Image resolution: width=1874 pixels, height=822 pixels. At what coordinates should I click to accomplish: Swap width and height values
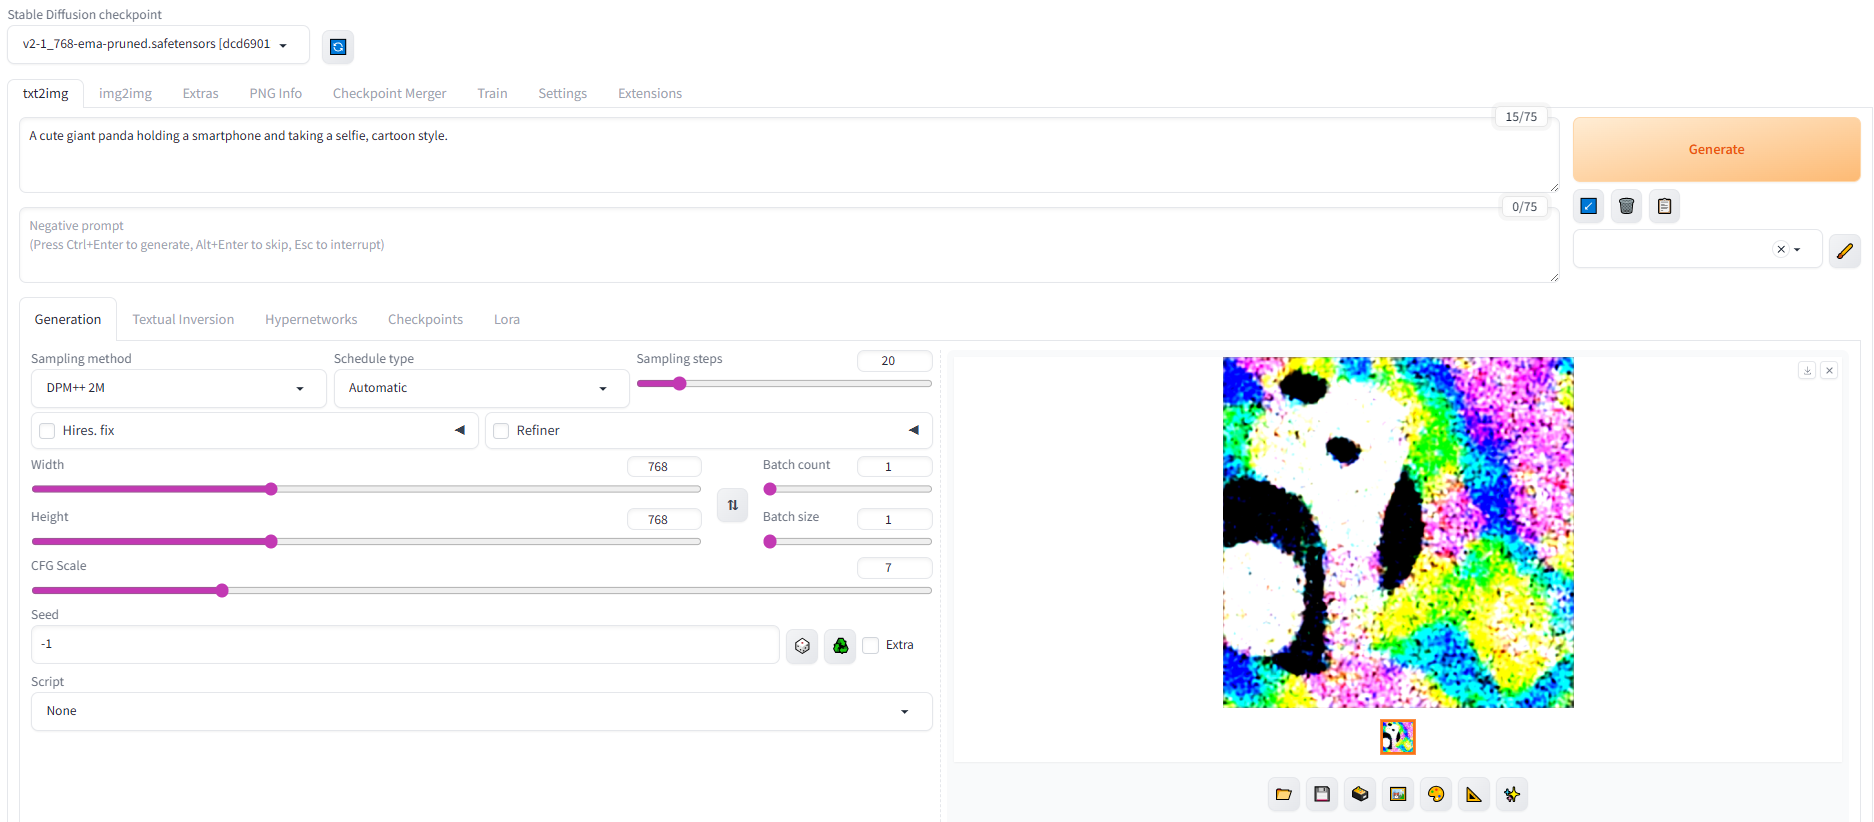pyautogui.click(x=732, y=505)
